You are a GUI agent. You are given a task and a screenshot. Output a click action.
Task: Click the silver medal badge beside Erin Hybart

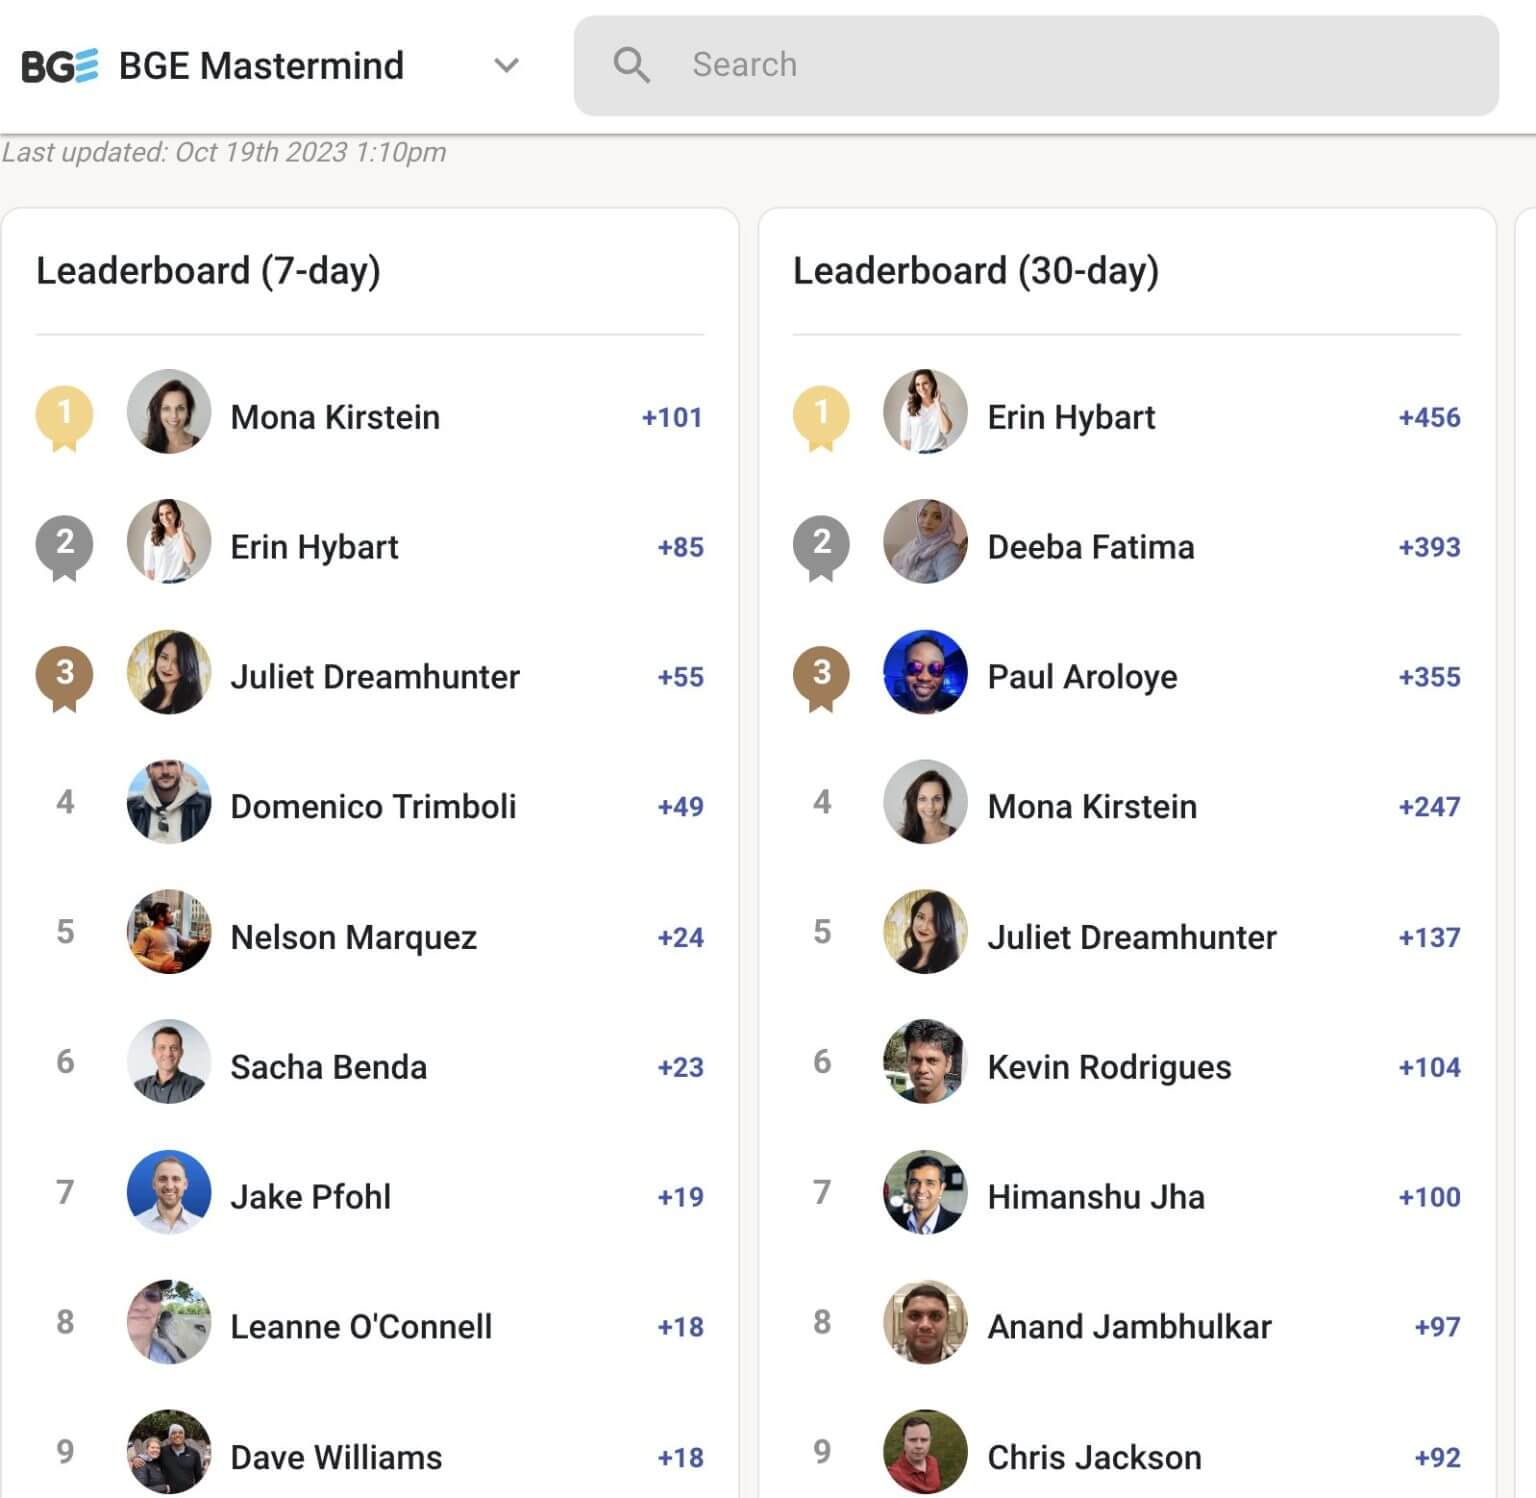click(65, 546)
